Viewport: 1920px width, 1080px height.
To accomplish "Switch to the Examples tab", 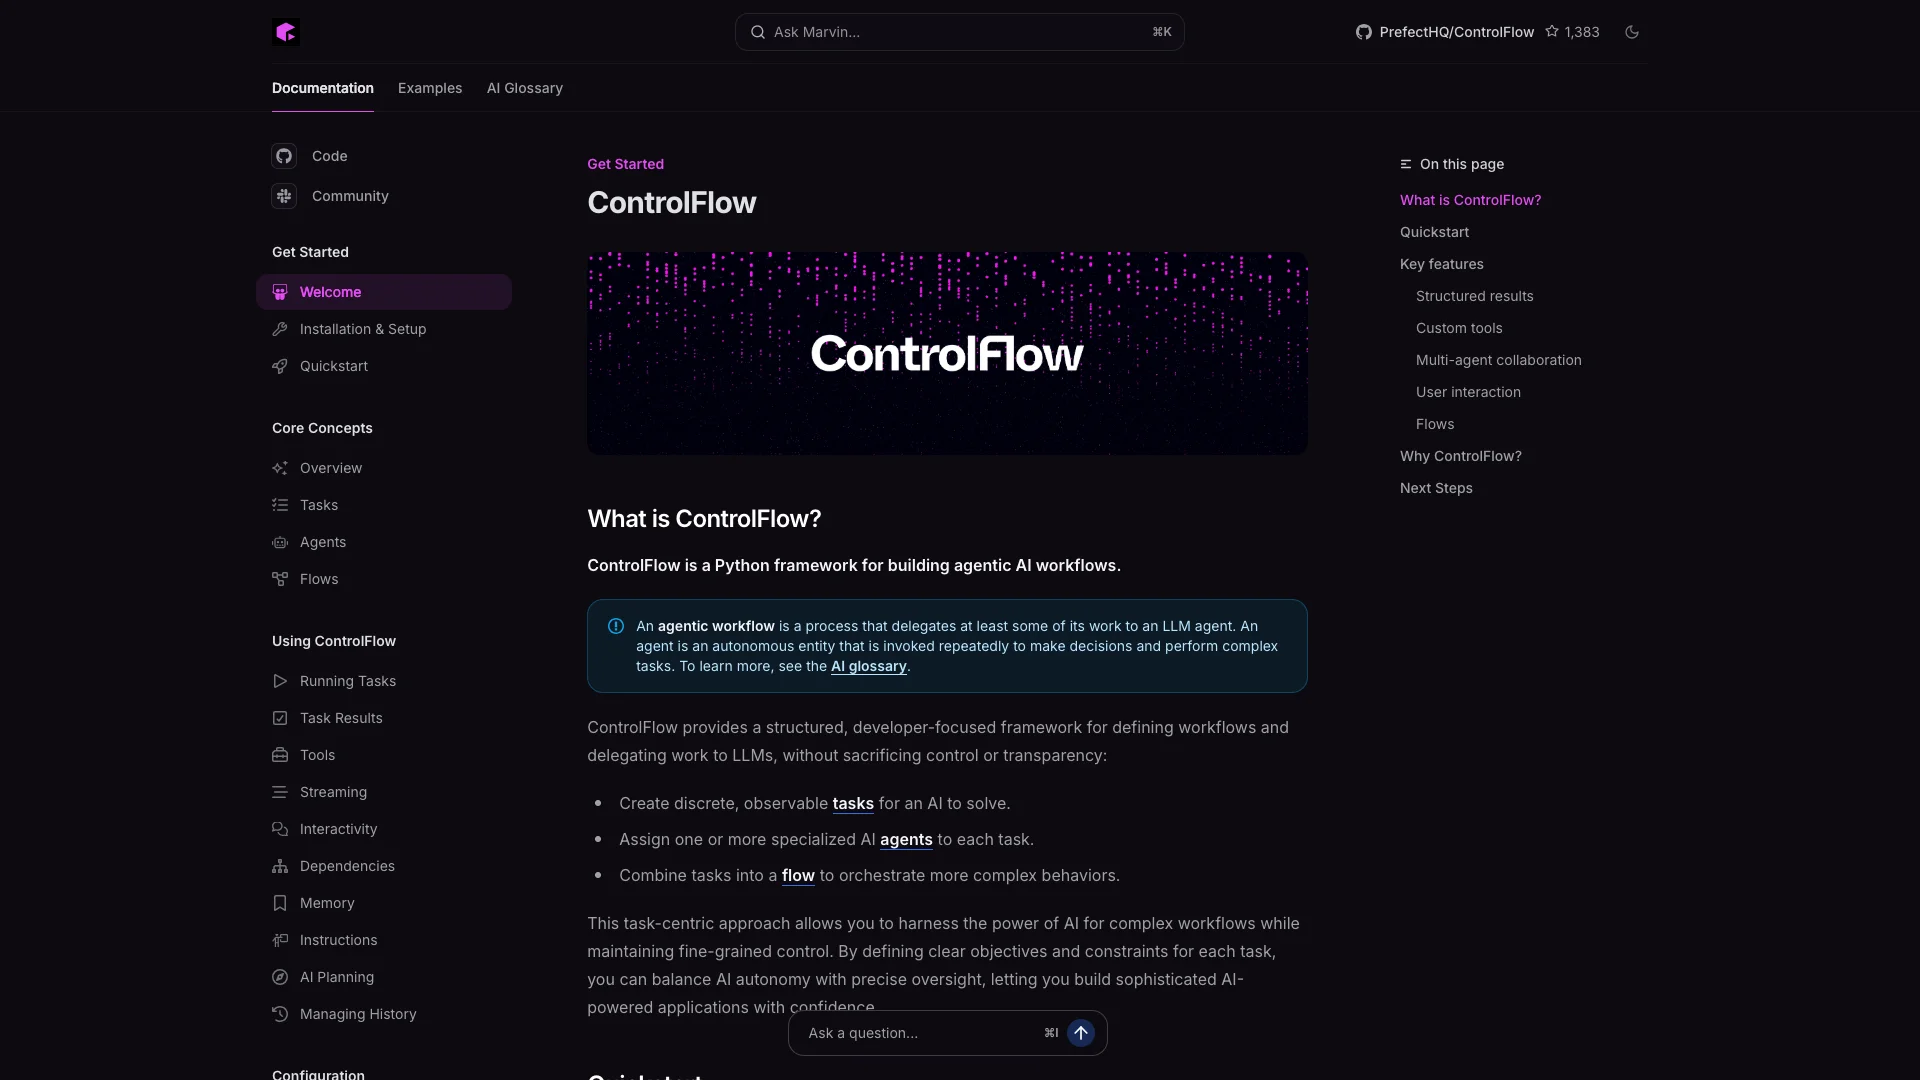I will pyautogui.click(x=429, y=88).
